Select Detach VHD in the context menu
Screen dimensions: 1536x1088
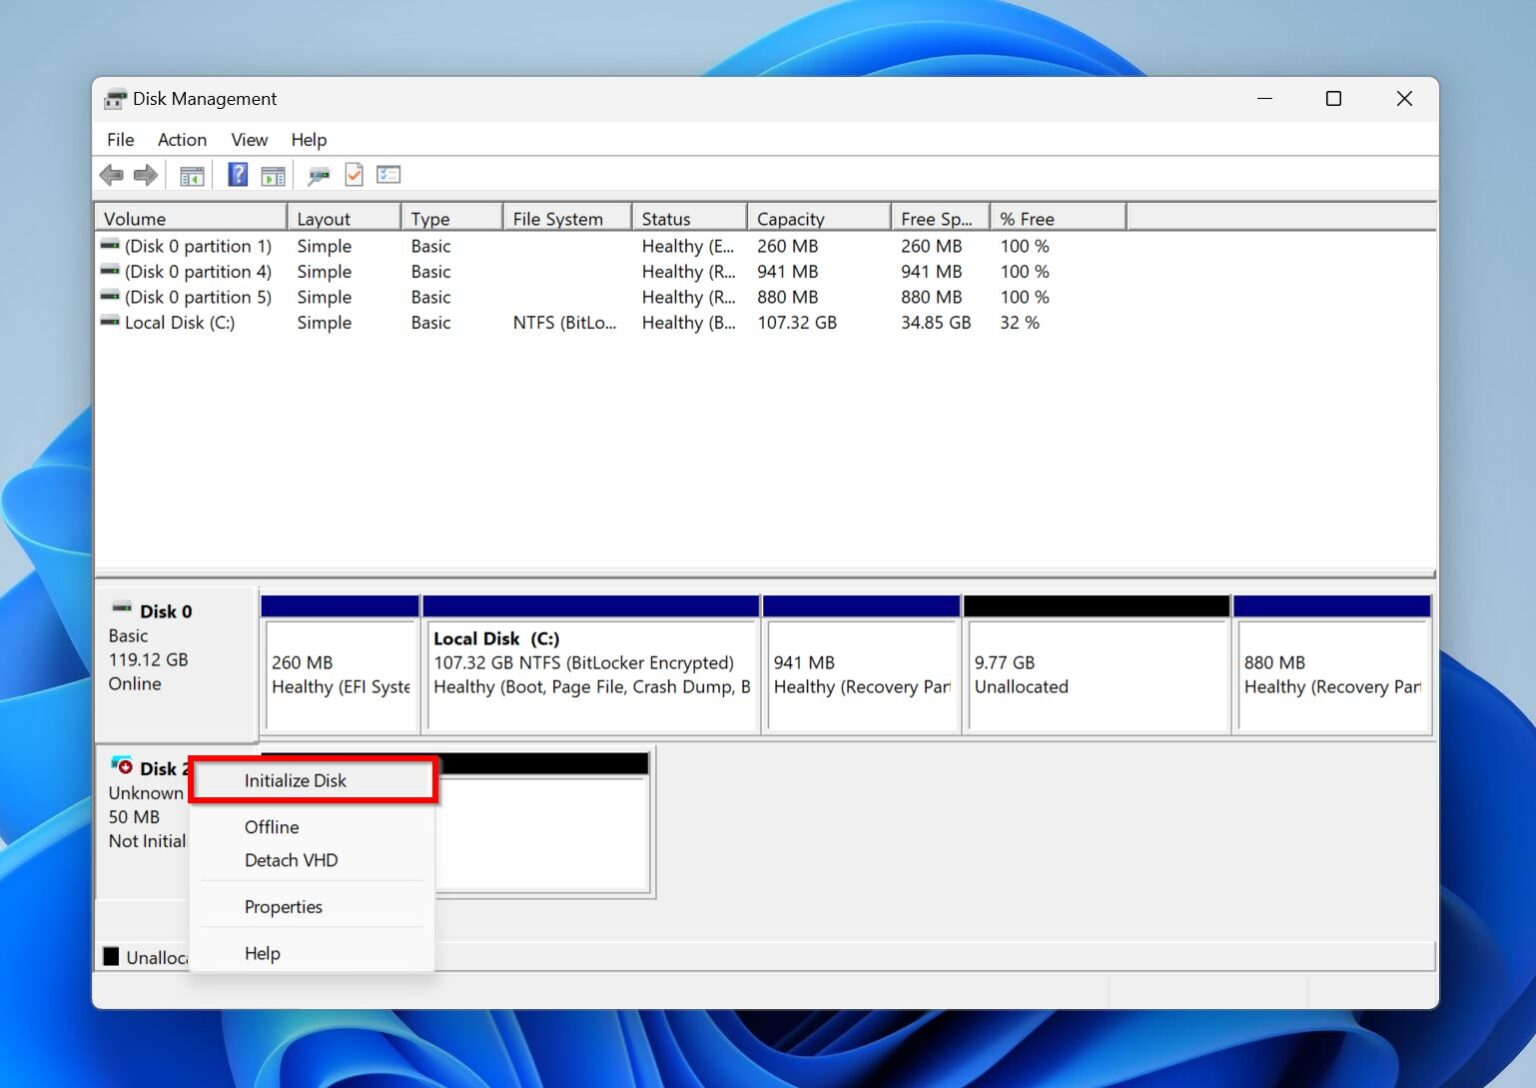(290, 860)
